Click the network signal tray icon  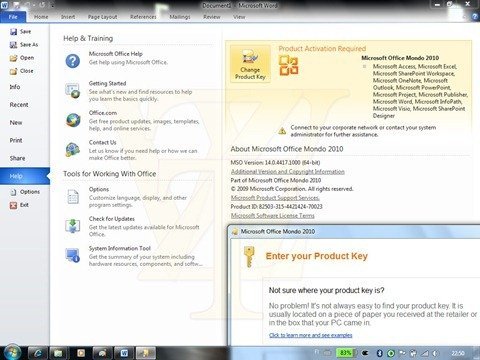[x=424, y=353]
